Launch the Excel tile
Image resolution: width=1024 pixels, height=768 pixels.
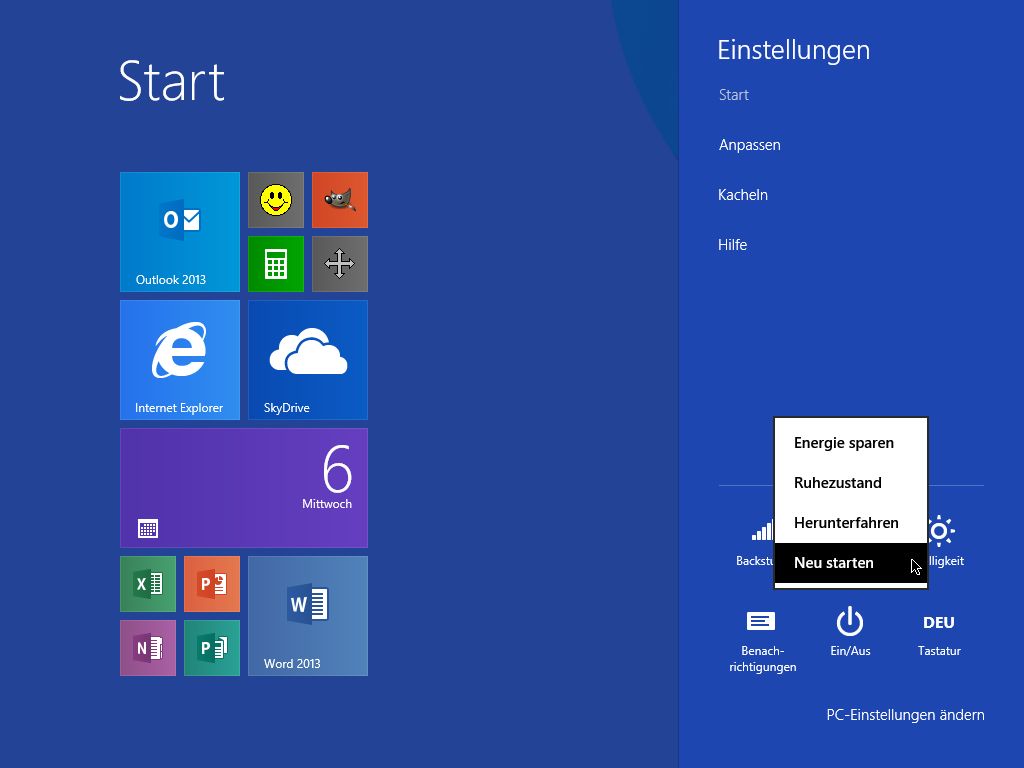pyautogui.click(x=148, y=584)
